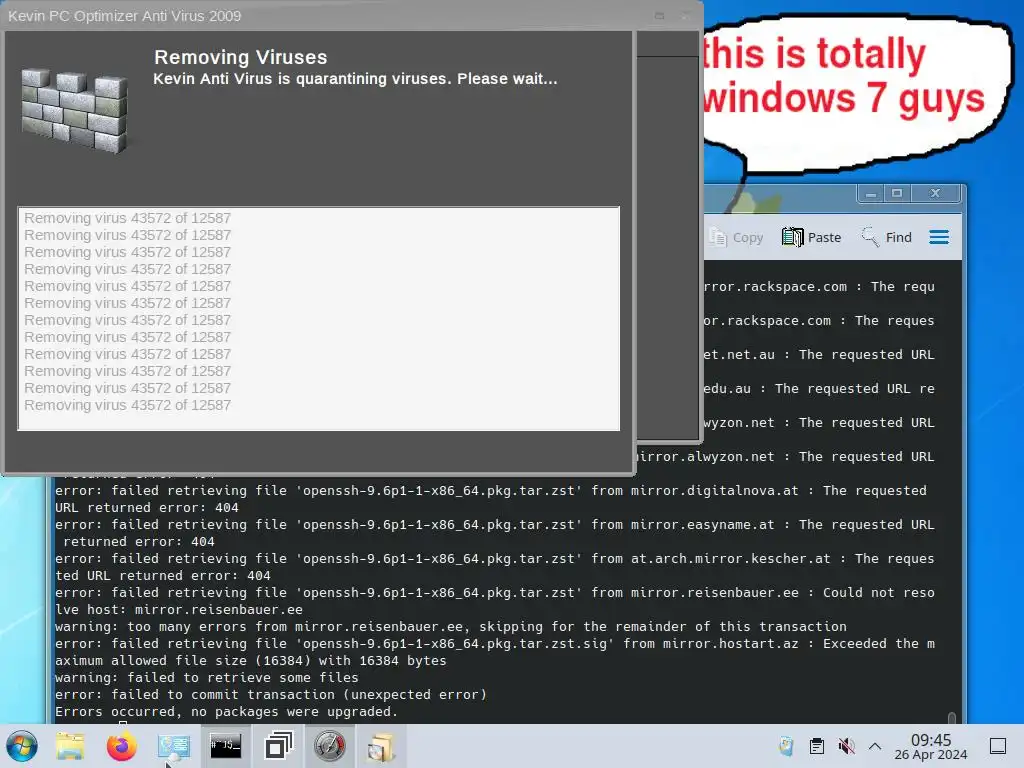1024x768 pixels.
Task: Click the last folder-style taskbar application icon
Action: [x=381, y=746]
